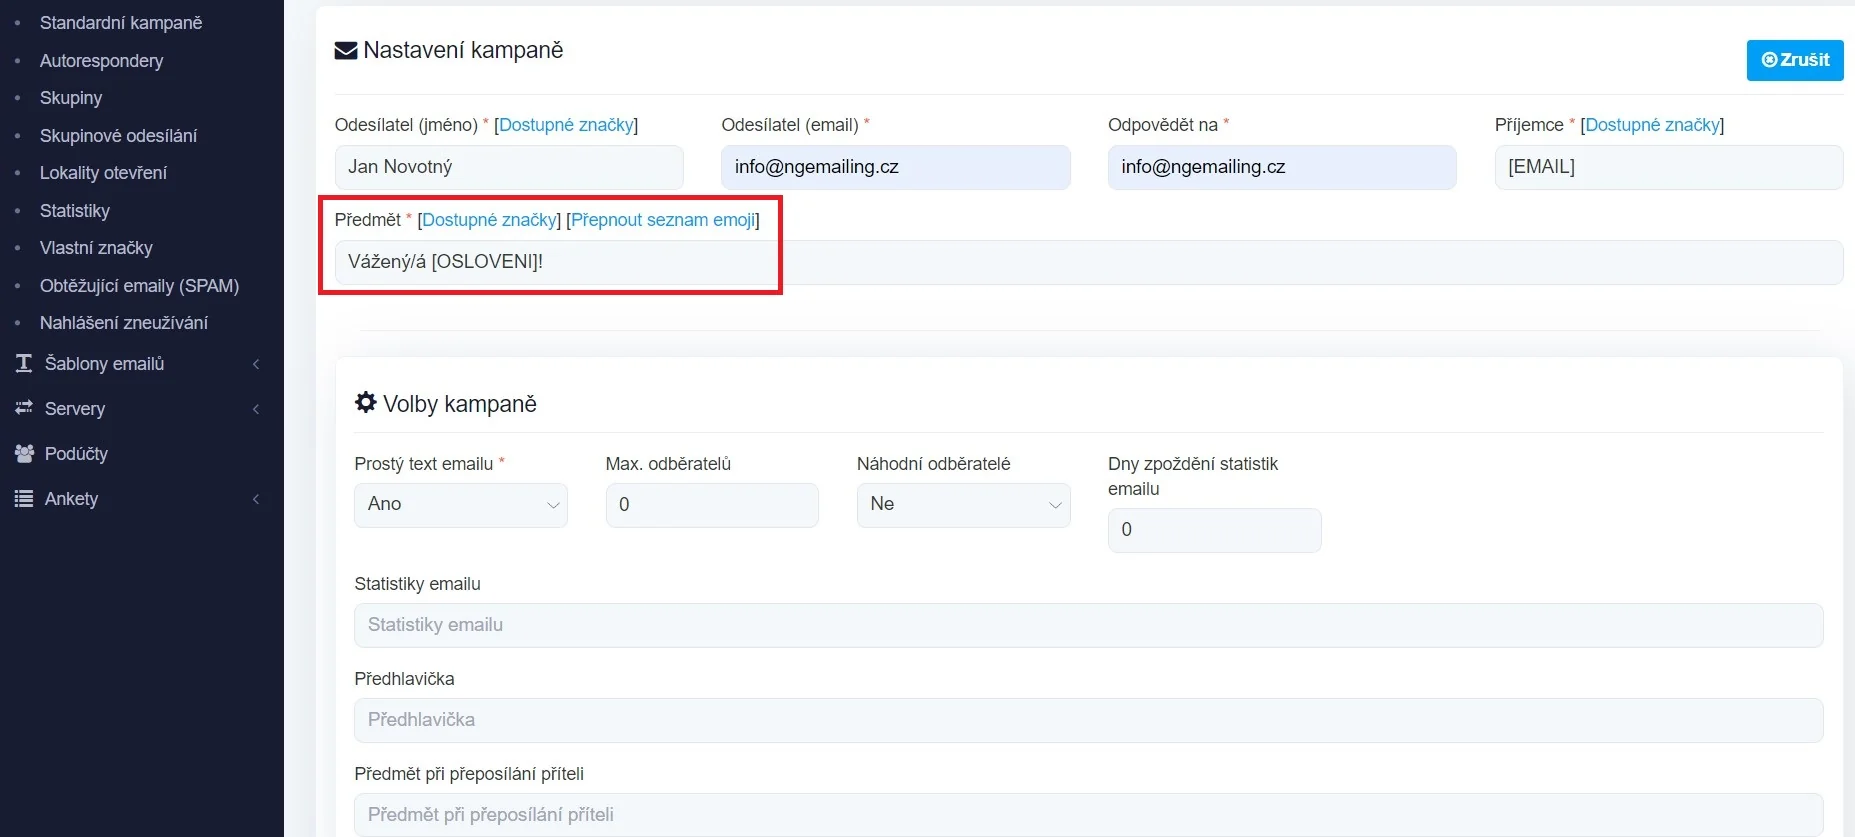Select Obtěžující emaily (SPAM) menu item
Image resolution: width=1855 pixels, height=837 pixels.
tap(139, 286)
